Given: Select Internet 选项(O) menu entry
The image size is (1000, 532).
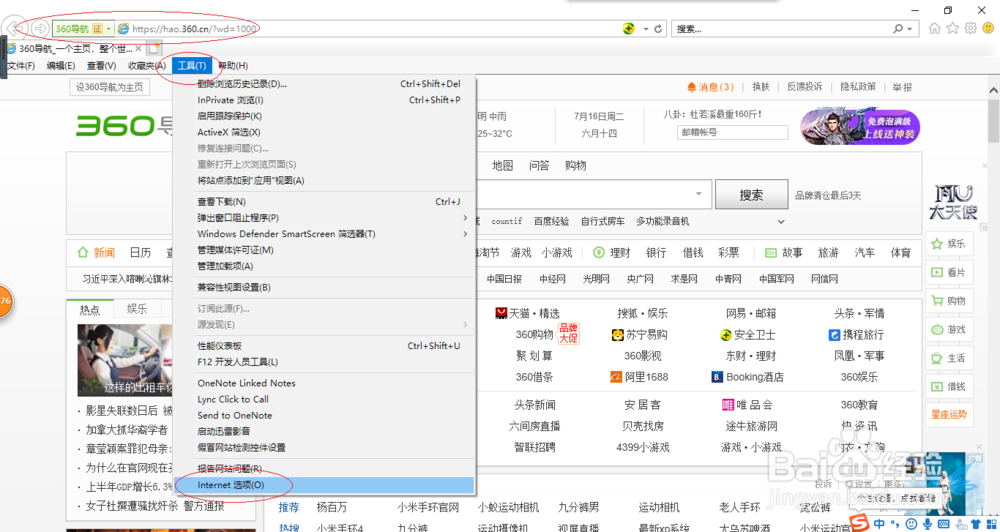Looking at the screenshot, I should (x=324, y=485).
